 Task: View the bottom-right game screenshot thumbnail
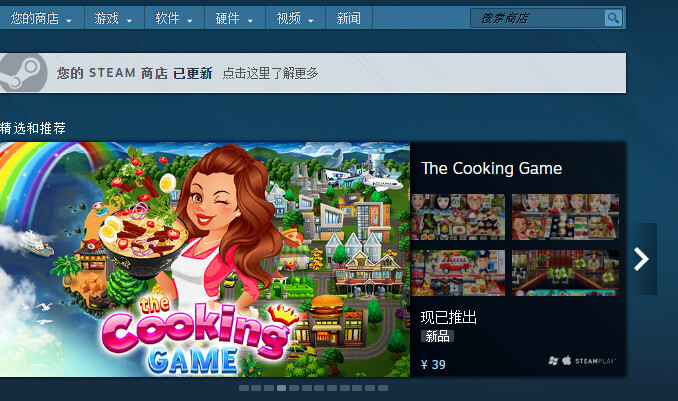pos(565,273)
